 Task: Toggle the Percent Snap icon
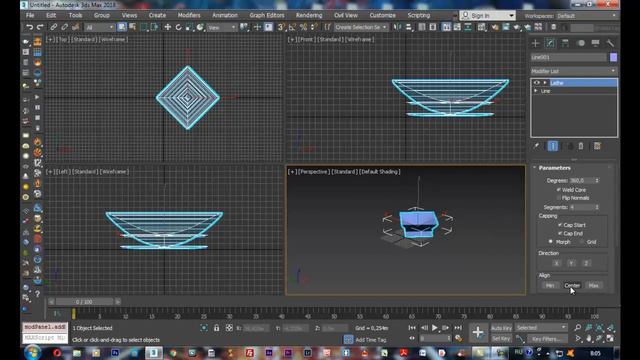click(303, 27)
